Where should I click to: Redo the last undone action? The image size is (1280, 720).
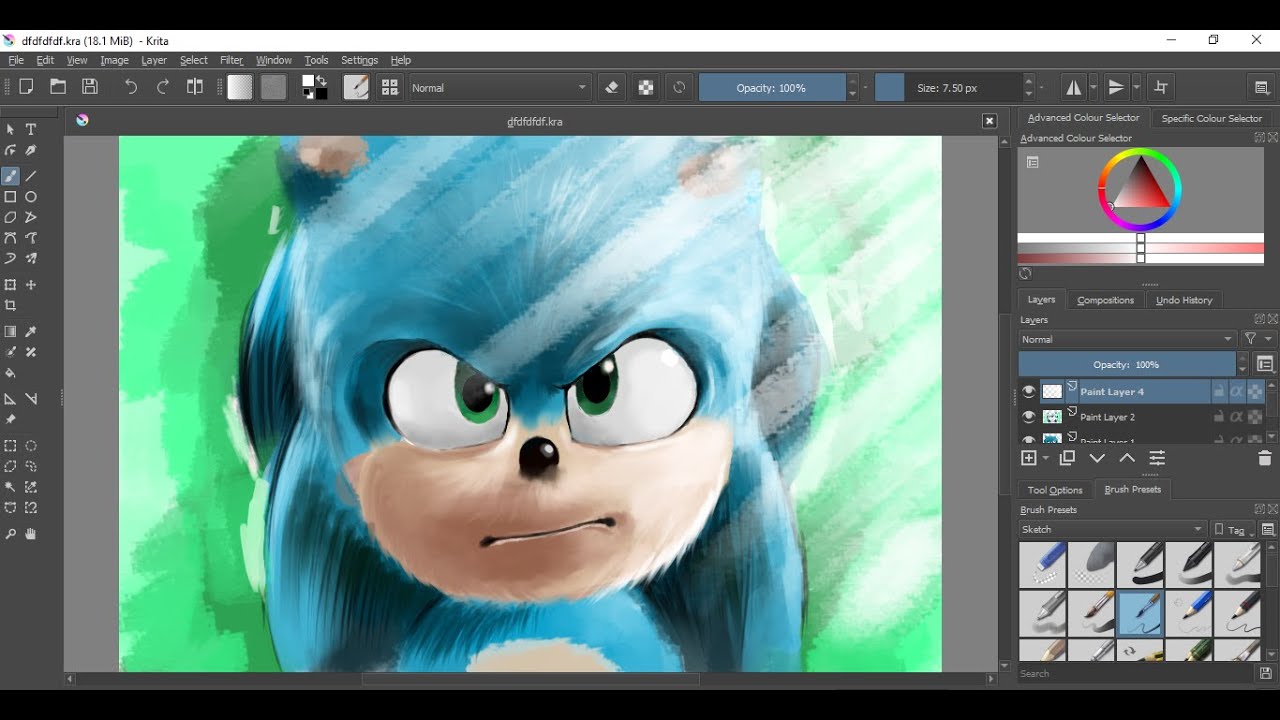(x=163, y=87)
